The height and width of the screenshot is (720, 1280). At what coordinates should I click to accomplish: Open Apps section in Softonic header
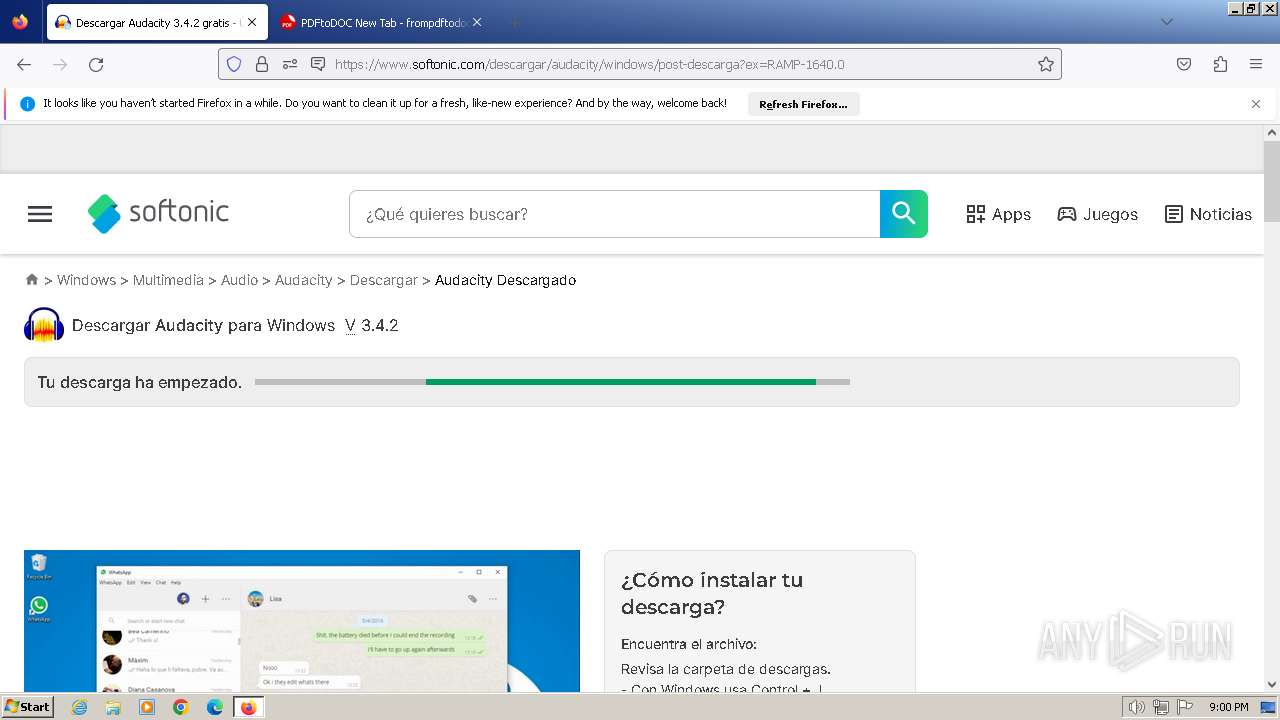998,214
